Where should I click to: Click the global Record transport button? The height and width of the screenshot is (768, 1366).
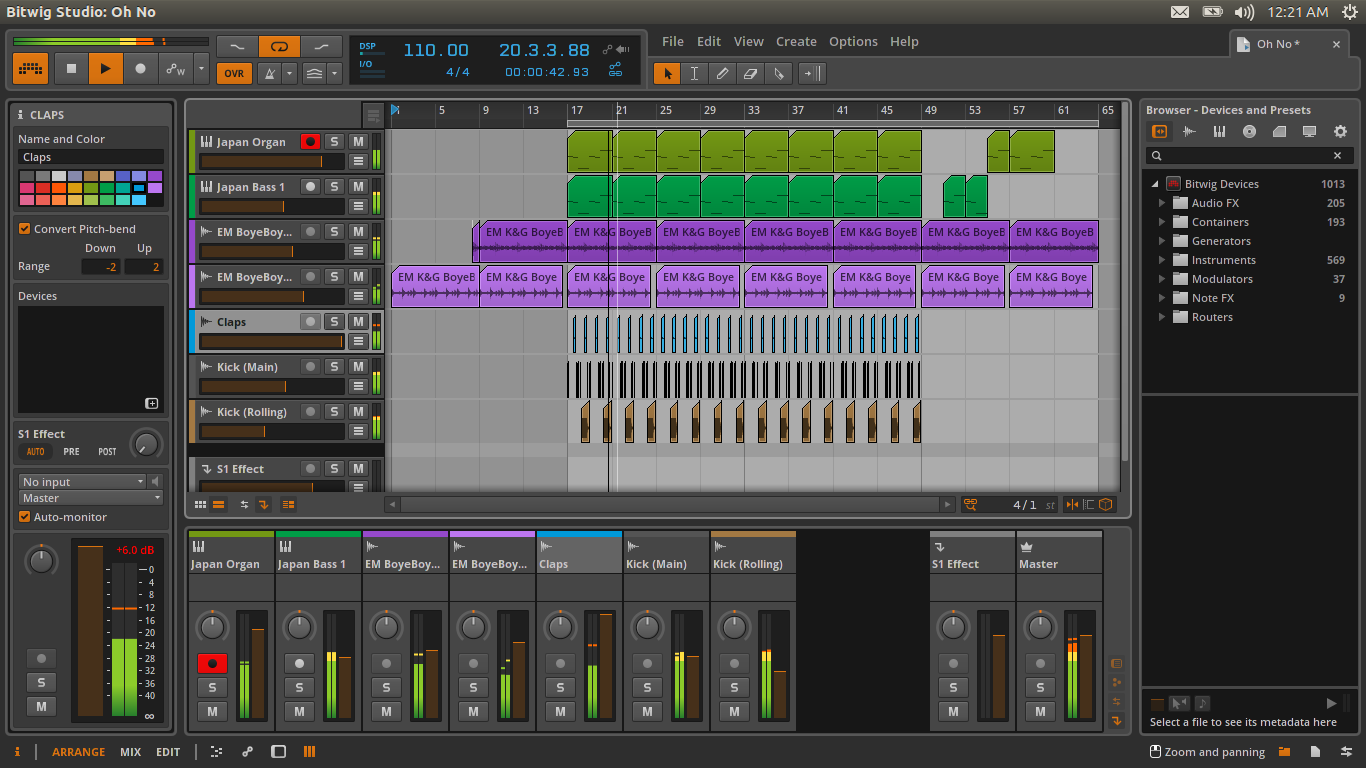[140, 69]
